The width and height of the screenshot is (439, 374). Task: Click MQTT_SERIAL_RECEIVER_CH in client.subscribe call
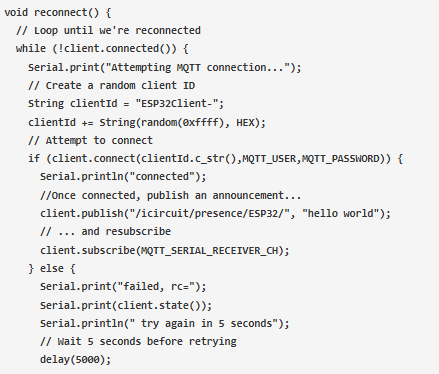[x=209, y=250]
